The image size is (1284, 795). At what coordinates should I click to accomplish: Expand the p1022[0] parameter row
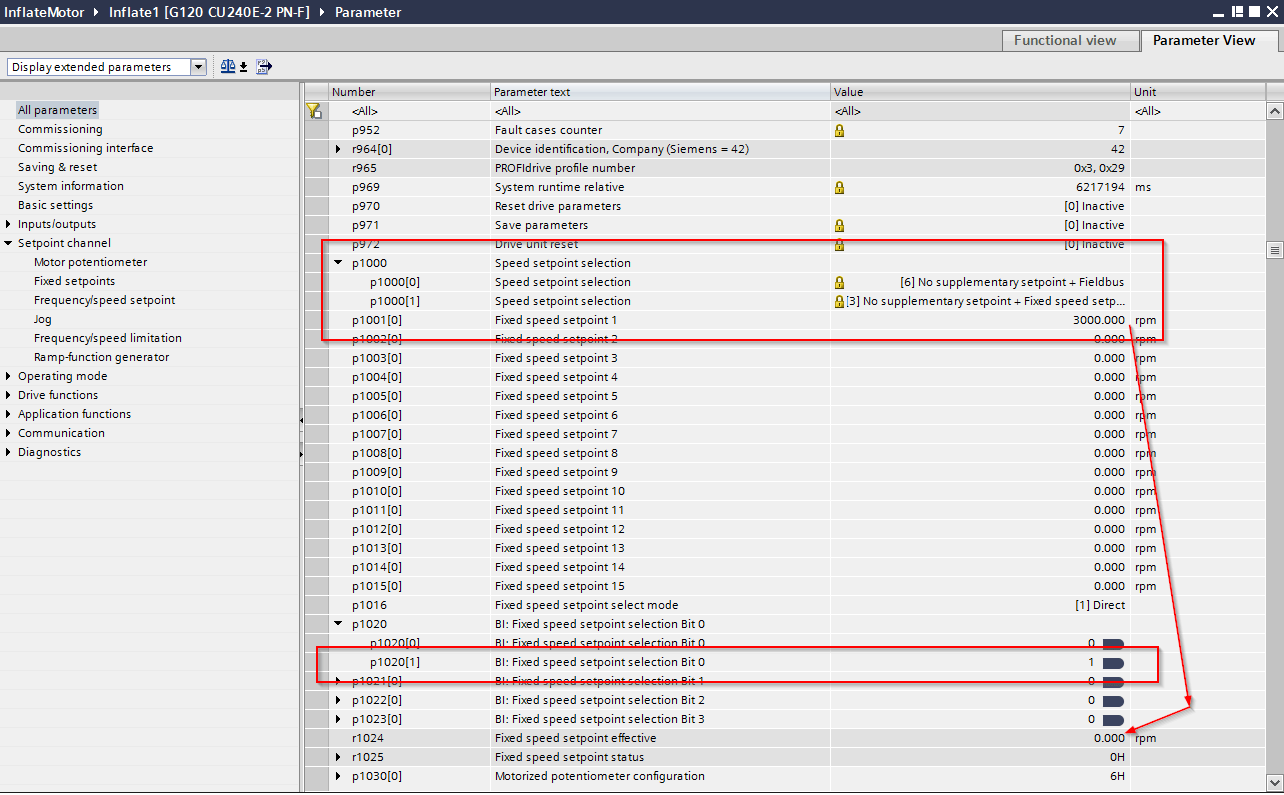click(338, 700)
